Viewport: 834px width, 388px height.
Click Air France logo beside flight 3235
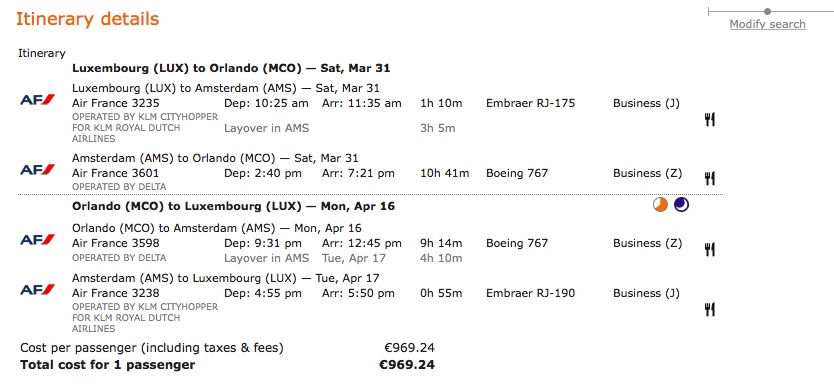(37, 100)
